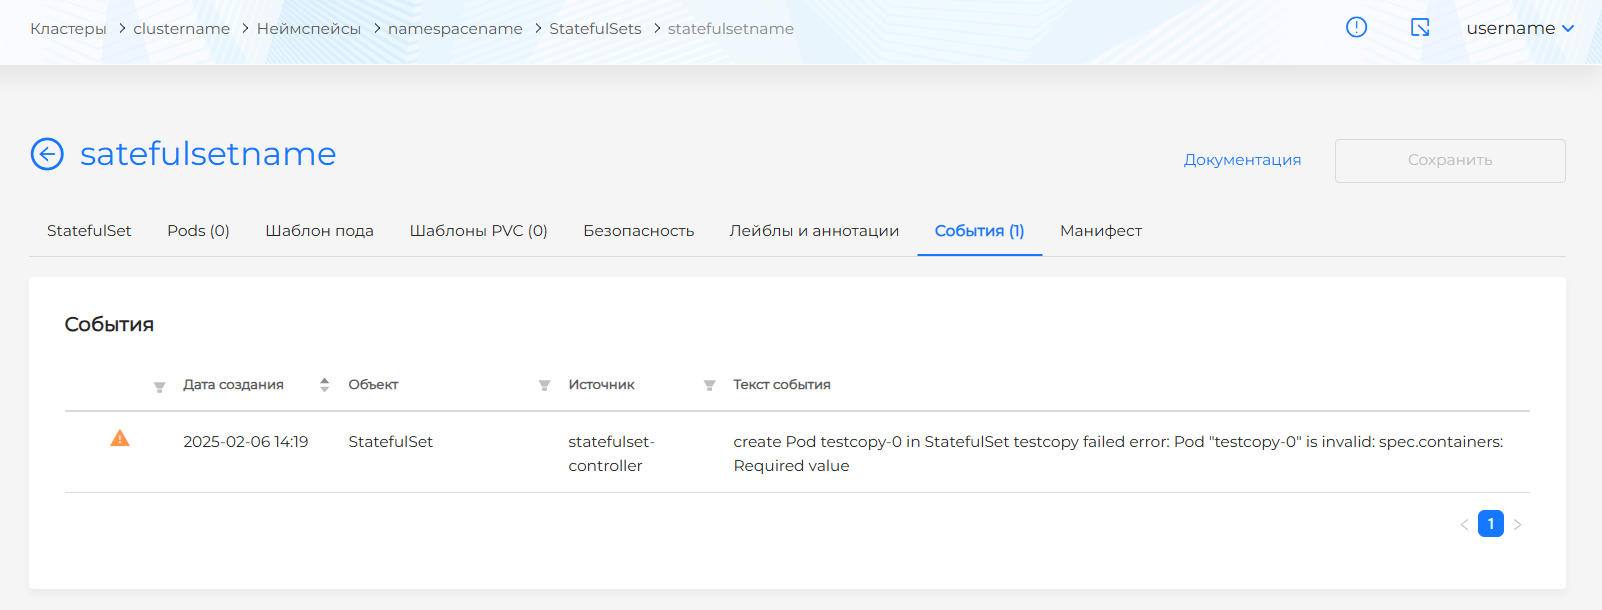Open the Документация link

pos(1242,160)
